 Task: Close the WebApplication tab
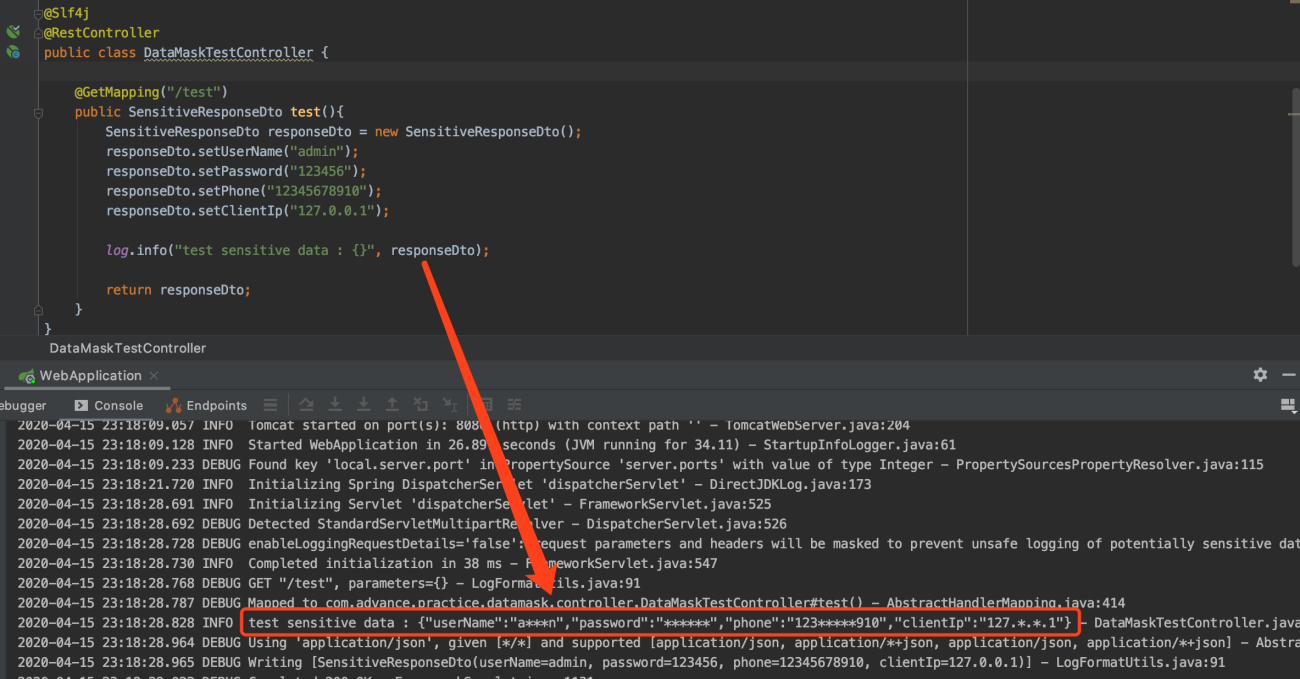click(x=154, y=376)
